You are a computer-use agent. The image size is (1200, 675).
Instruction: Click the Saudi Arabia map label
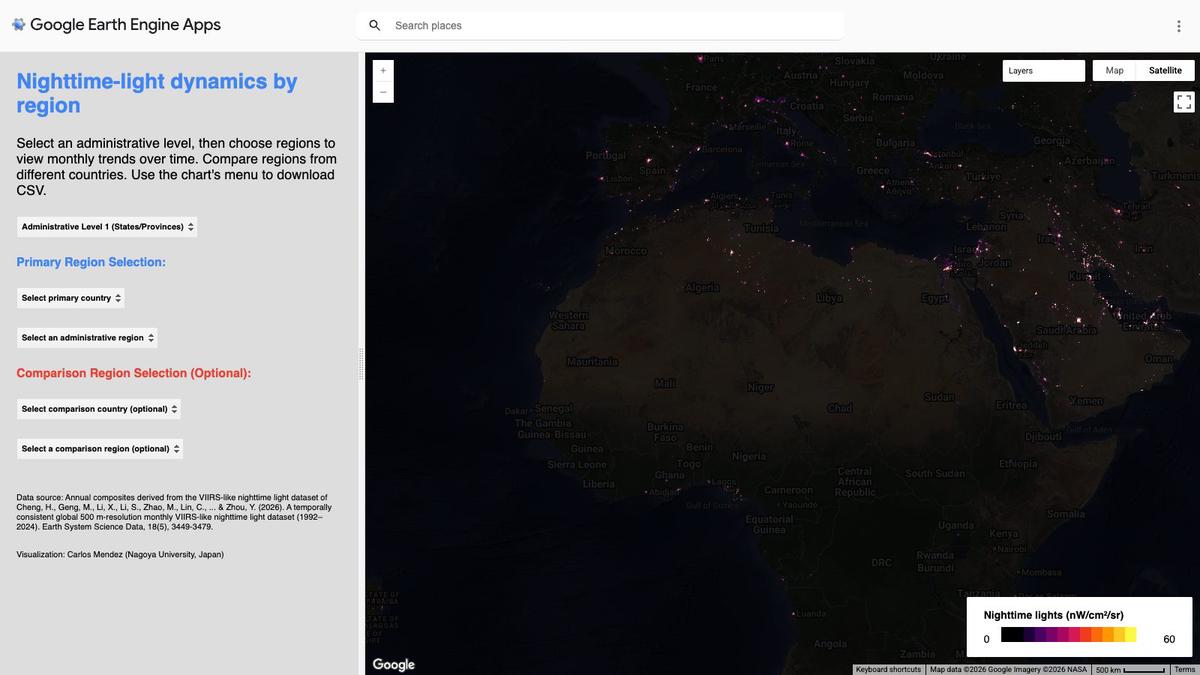(1067, 330)
